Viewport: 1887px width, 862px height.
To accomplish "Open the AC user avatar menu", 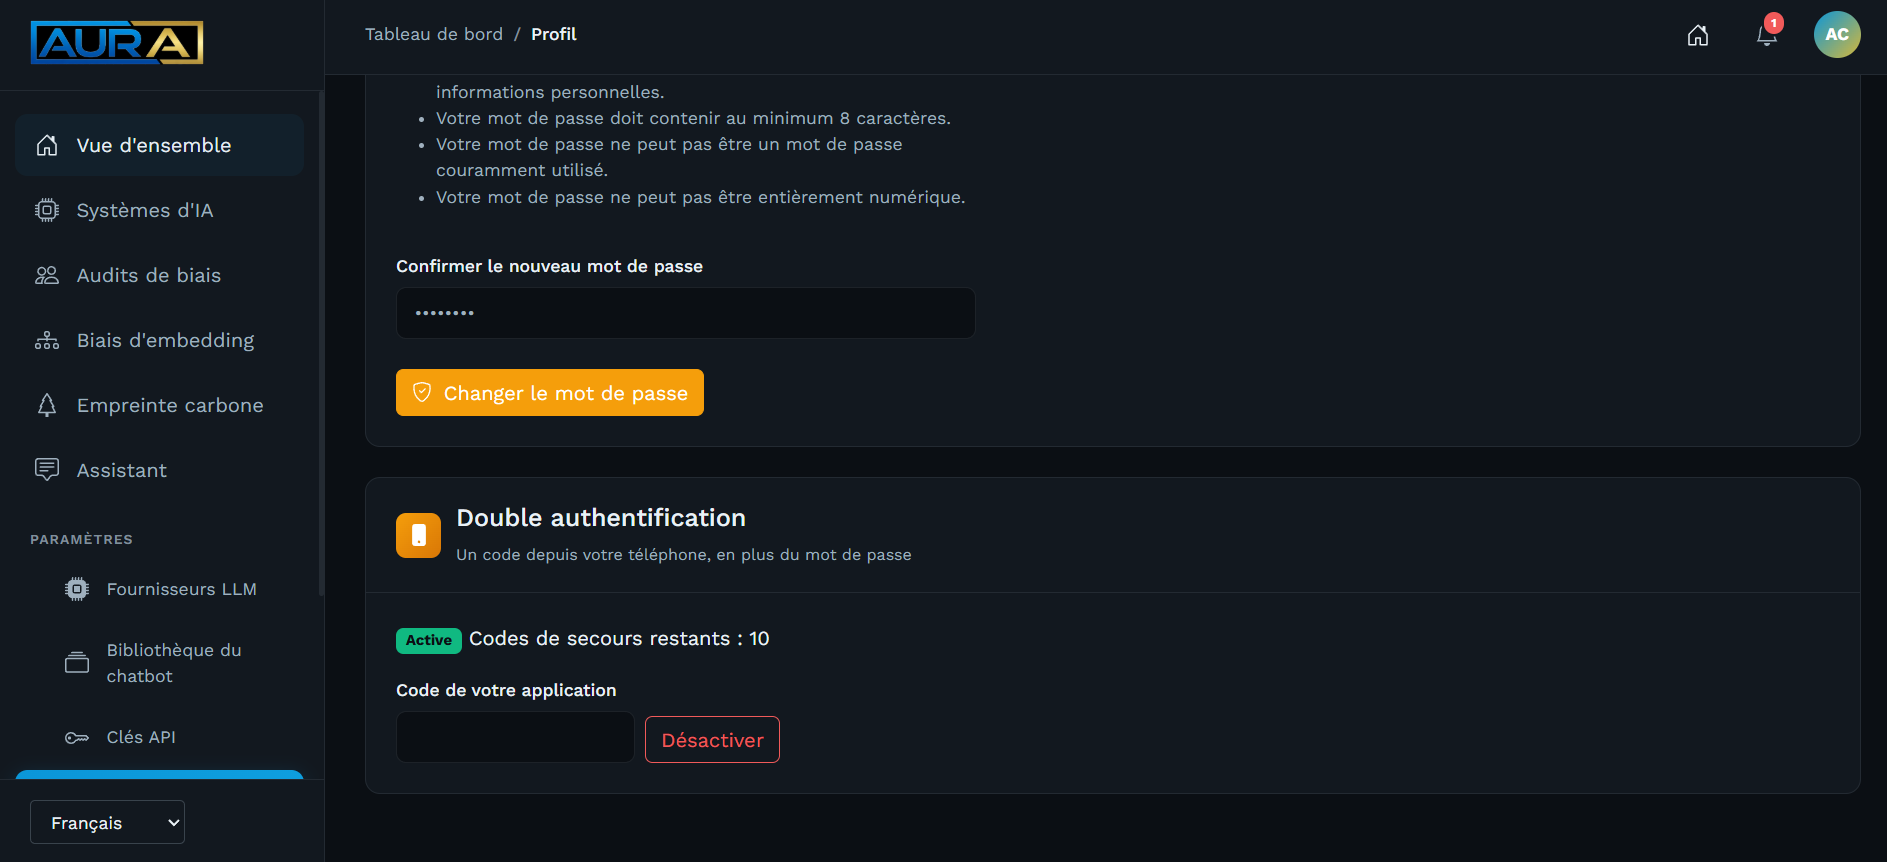I will pos(1837,35).
